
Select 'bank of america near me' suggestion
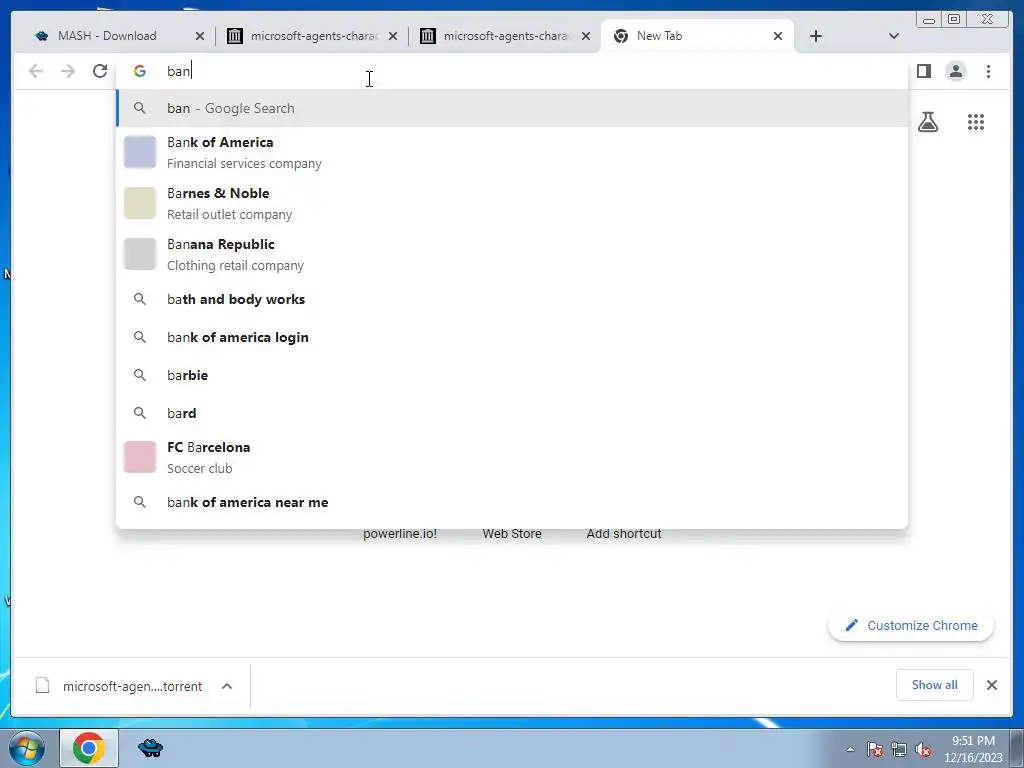[512, 502]
